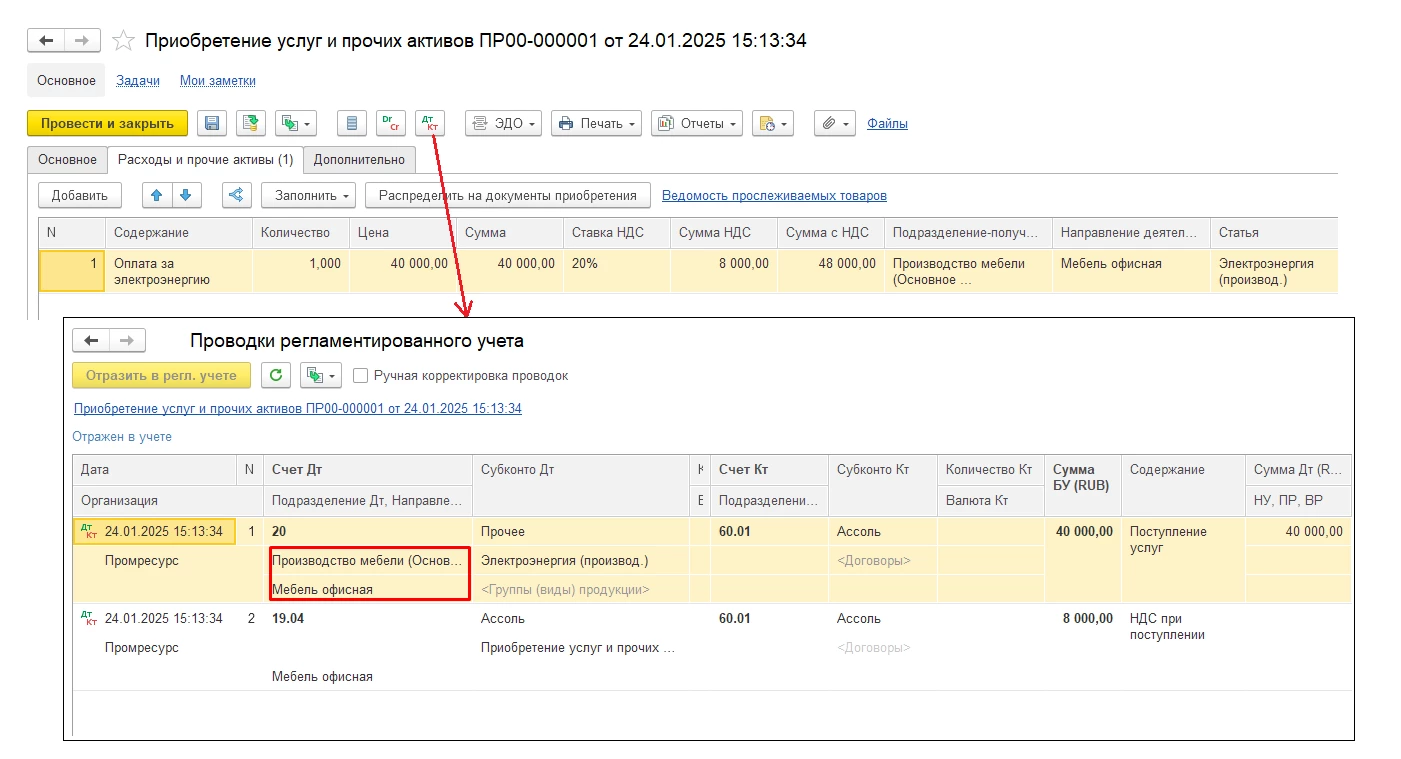
Task: Move row up with blue arrow
Action: [157, 195]
